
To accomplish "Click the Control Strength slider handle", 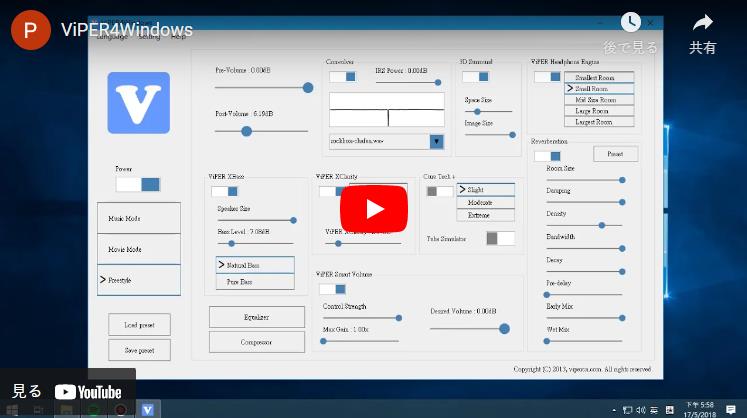I will 399,318.
